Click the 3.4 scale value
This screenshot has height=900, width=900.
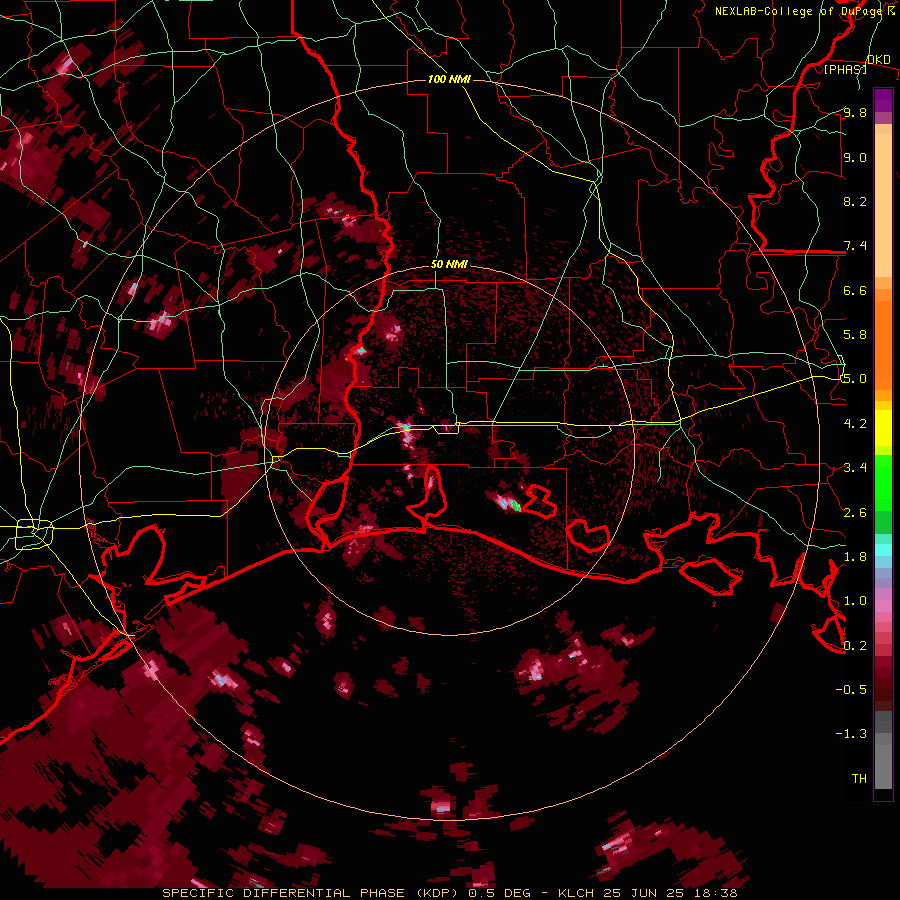click(855, 468)
